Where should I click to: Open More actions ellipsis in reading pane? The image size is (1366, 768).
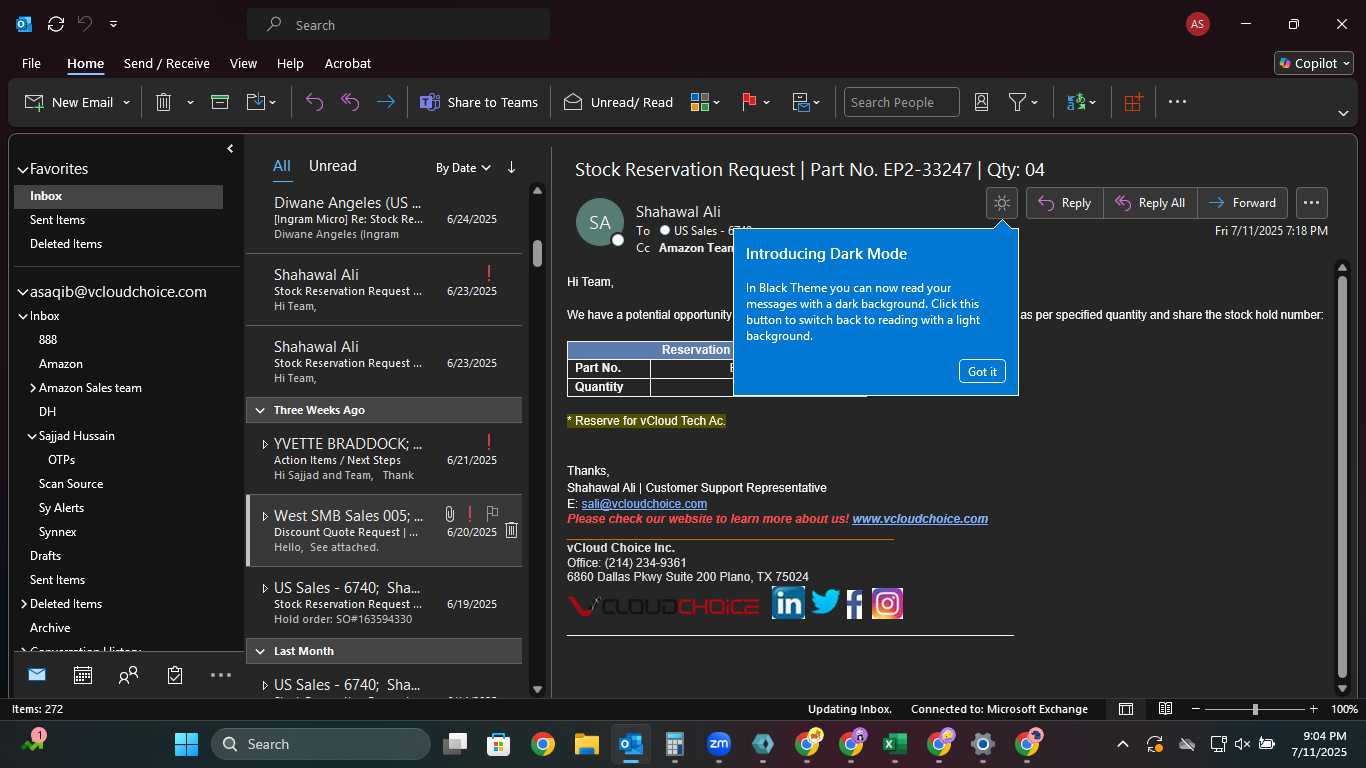pos(1311,203)
